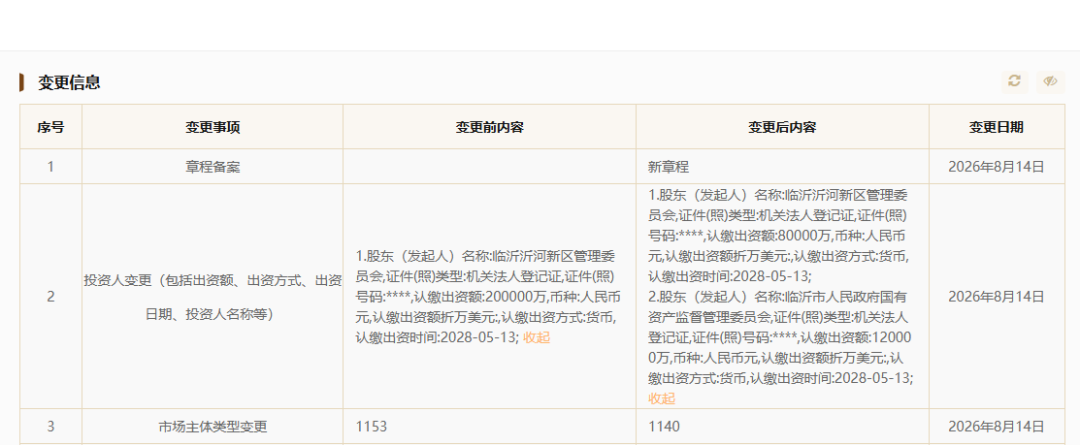Click row number 1

[50, 167]
